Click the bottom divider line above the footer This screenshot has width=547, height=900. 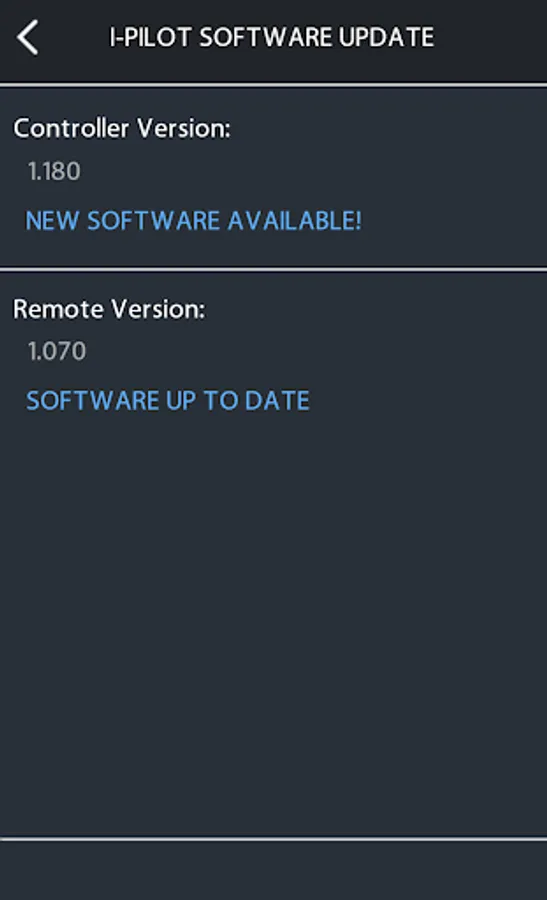[x=273, y=839]
